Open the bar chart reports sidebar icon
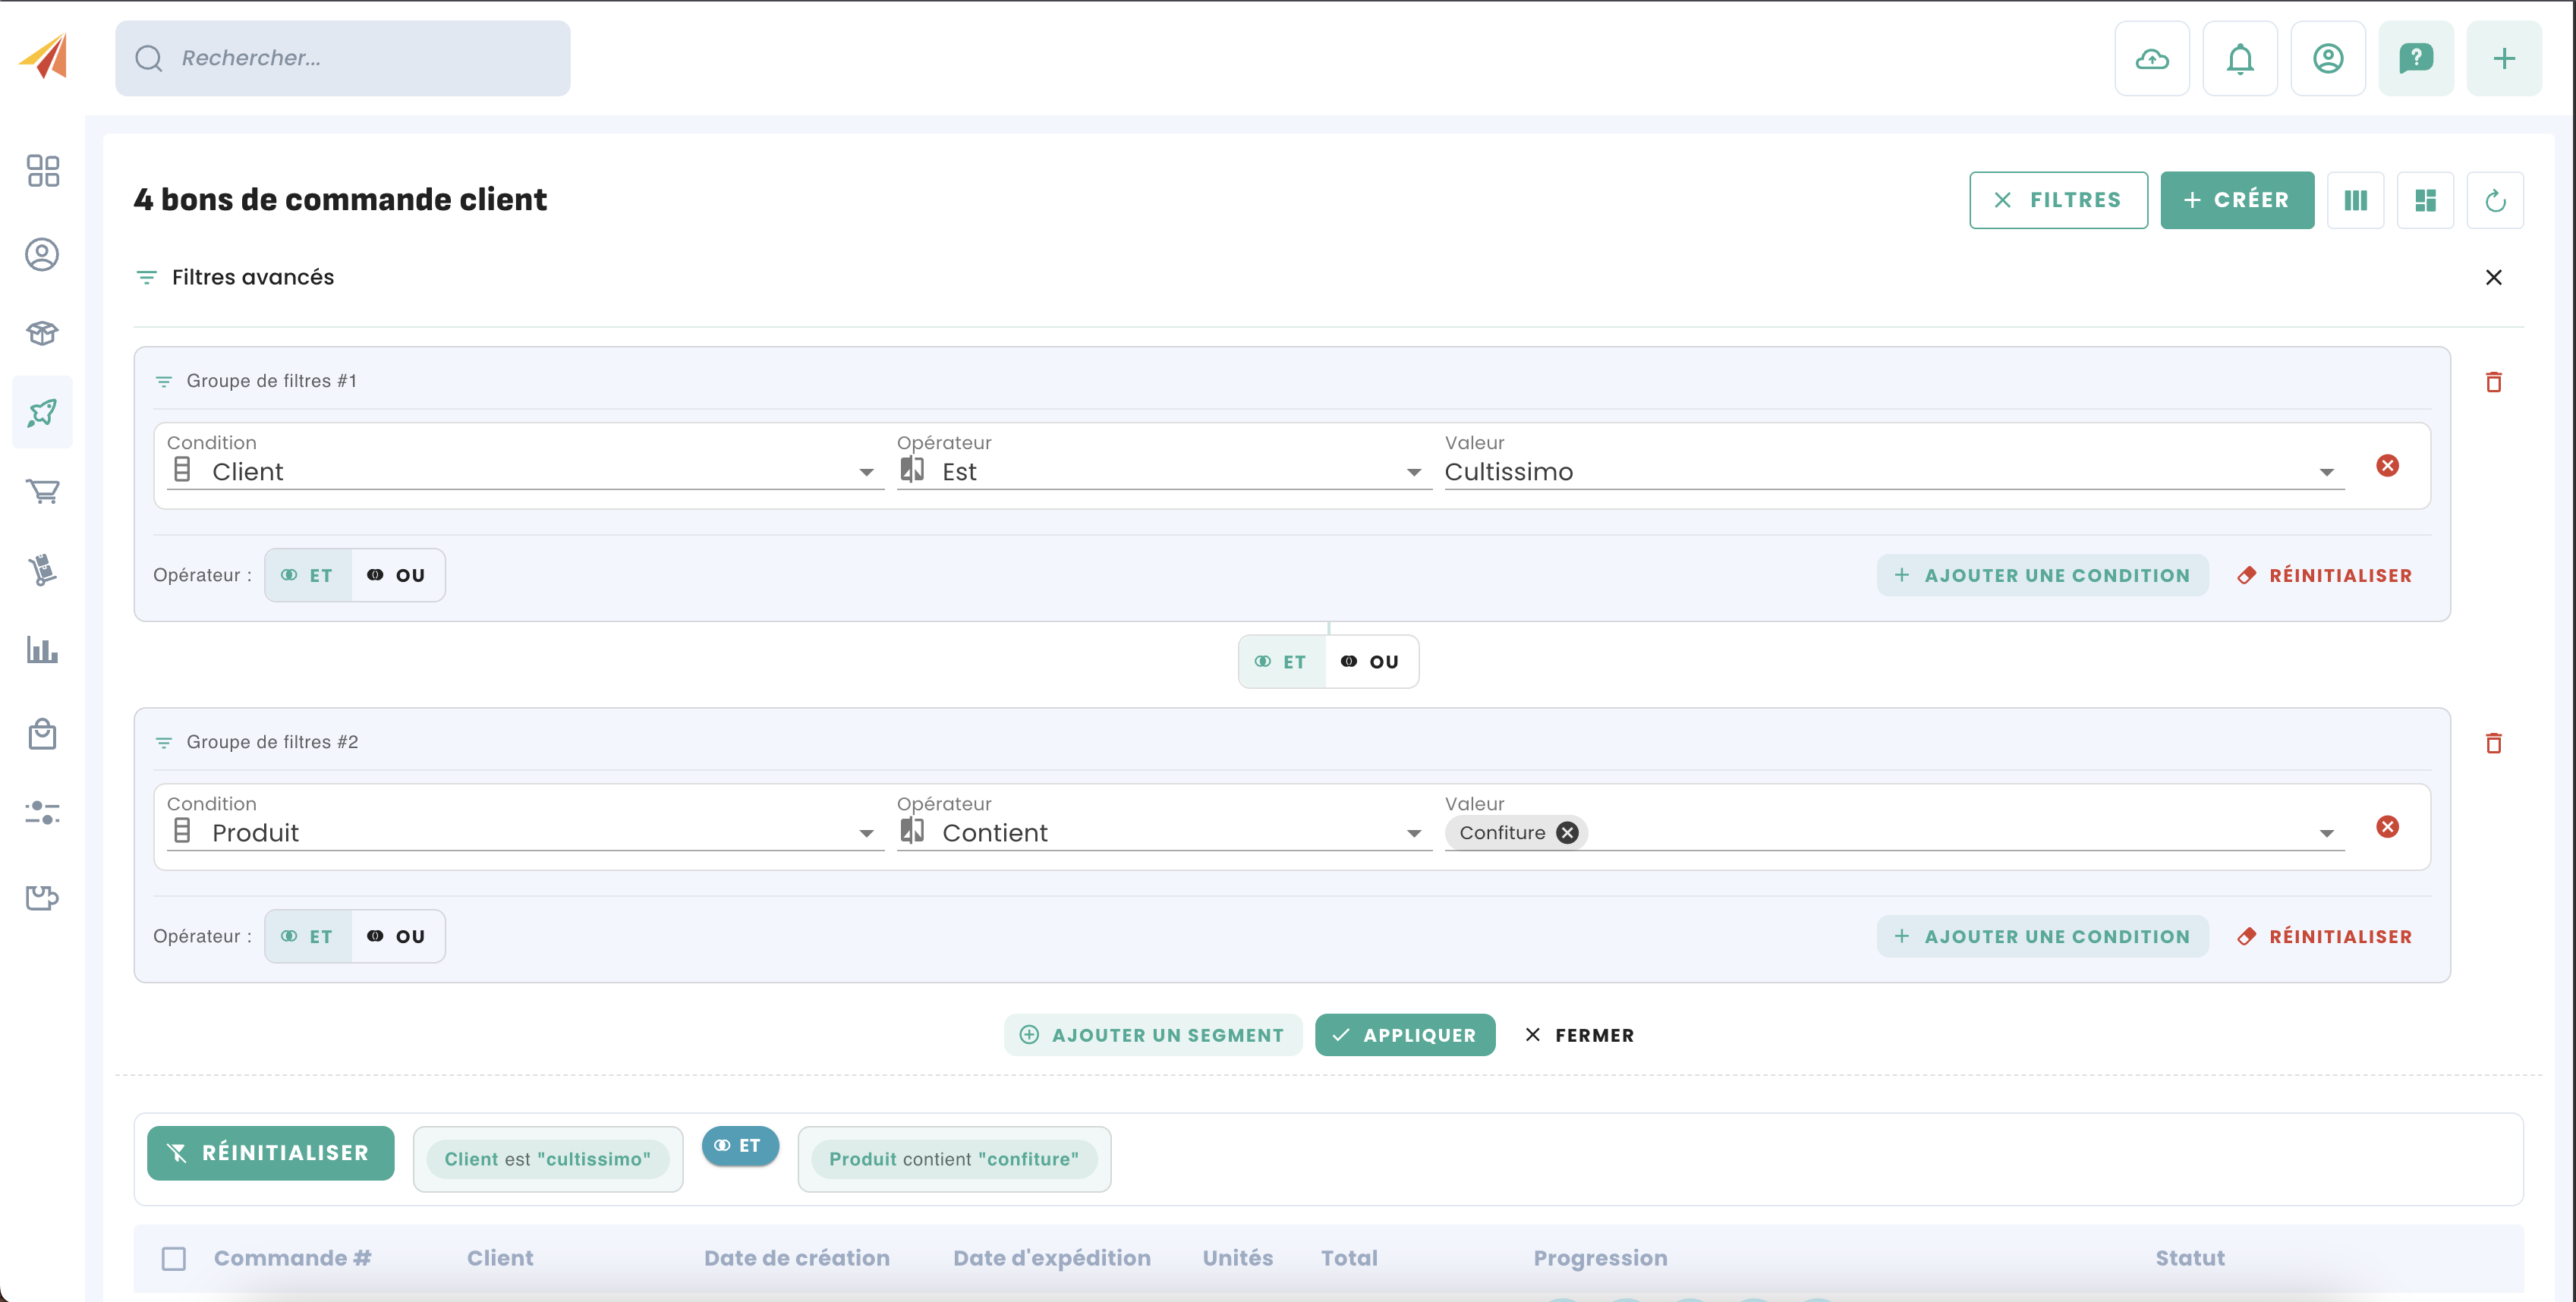This screenshot has height=1302, width=2576. 42,651
